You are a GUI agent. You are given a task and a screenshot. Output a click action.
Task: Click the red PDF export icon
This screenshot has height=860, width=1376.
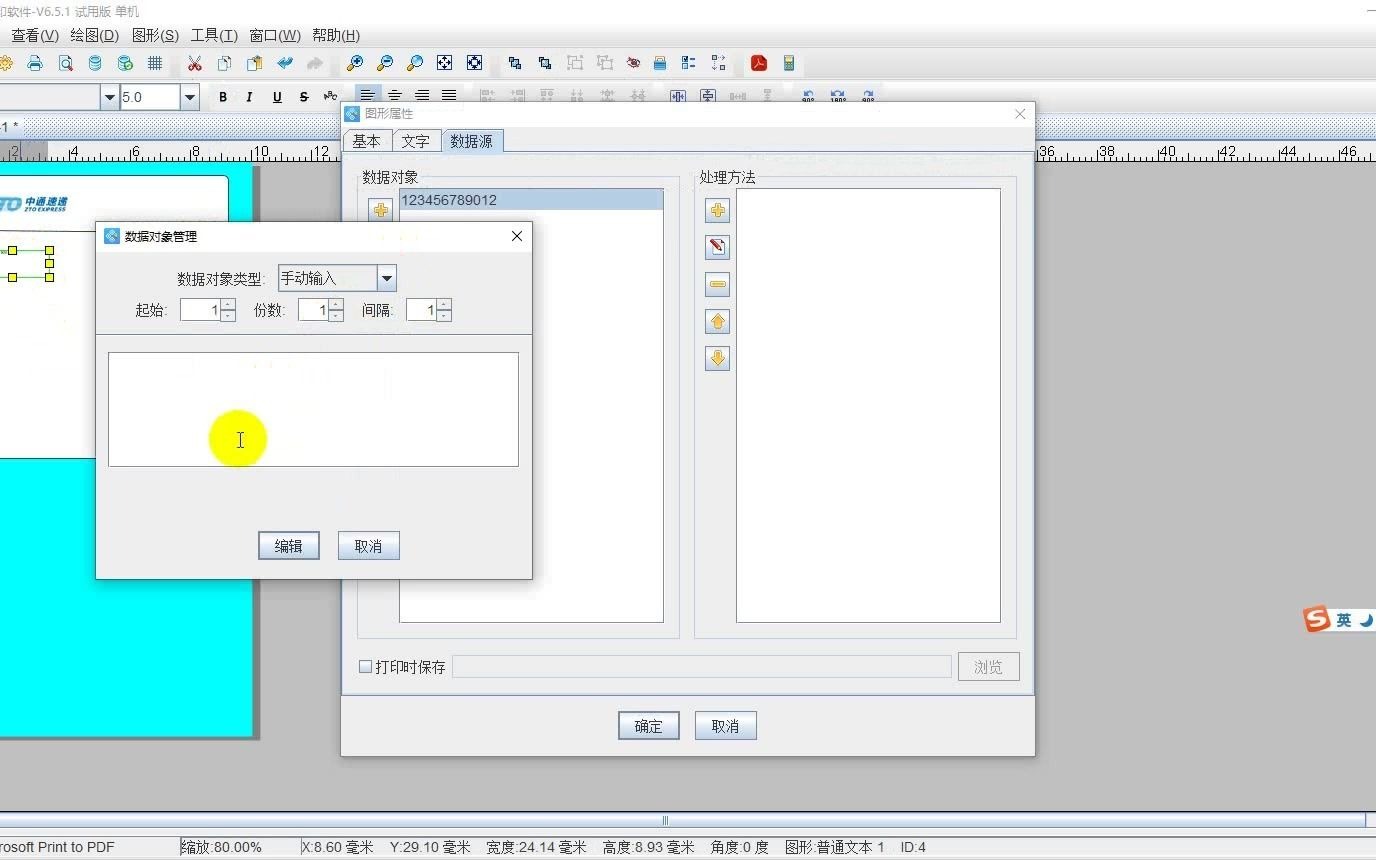[x=759, y=63]
